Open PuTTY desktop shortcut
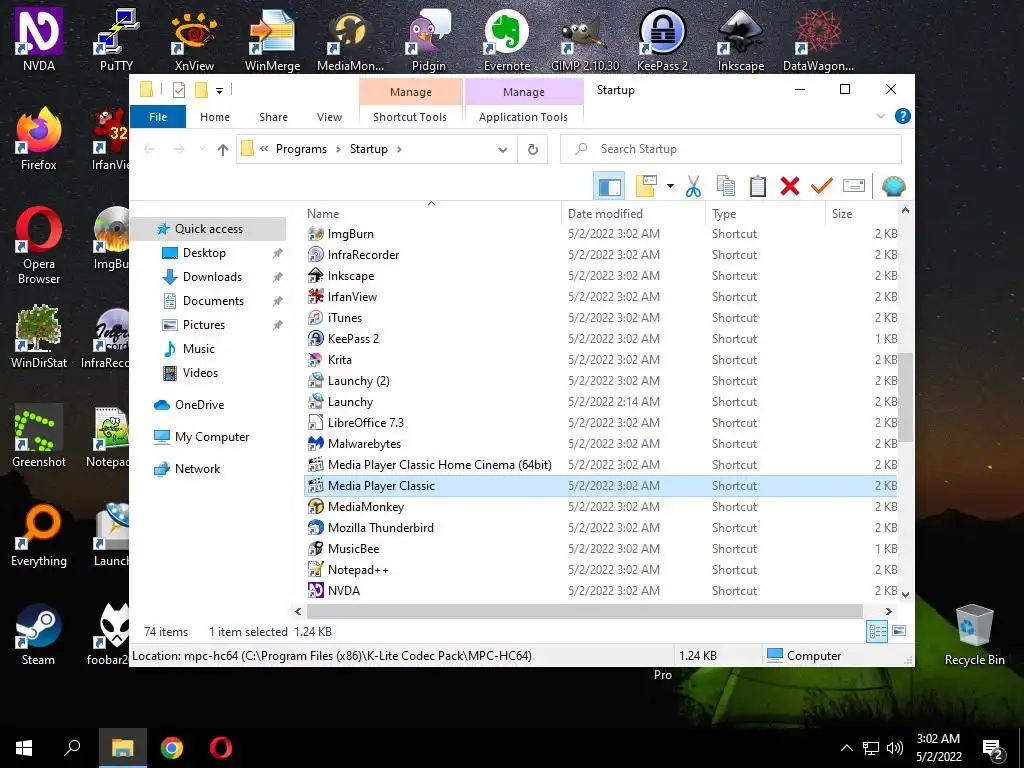This screenshot has width=1024, height=768. [116, 39]
